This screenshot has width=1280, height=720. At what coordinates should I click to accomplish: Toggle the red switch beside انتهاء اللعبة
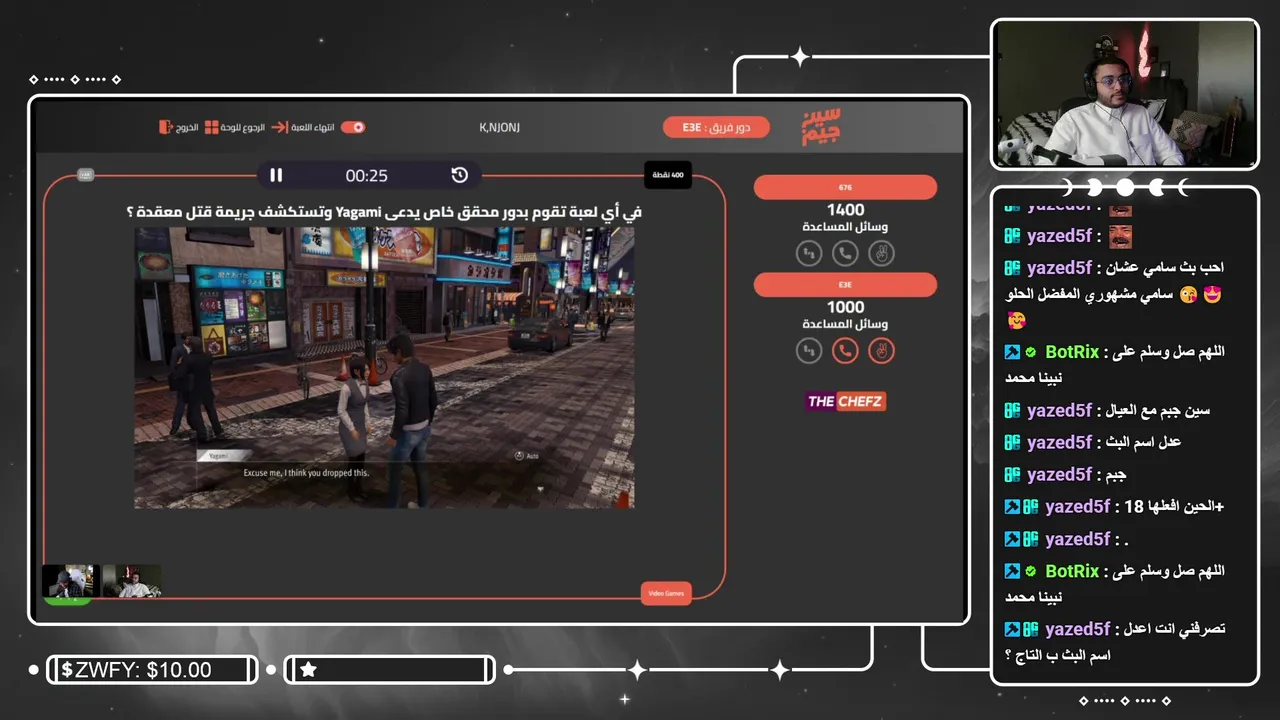point(353,127)
